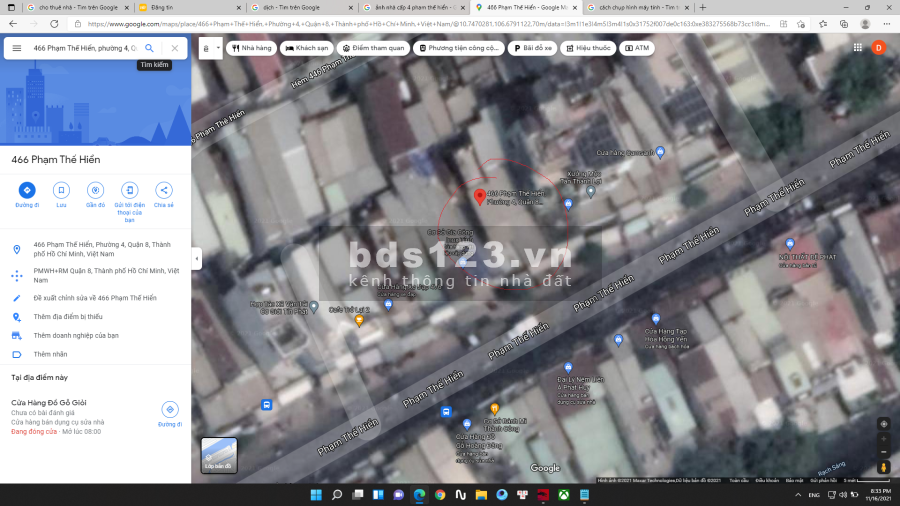
Task: Switch to 'cách chụp hình máy tính' tab
Action: click(x=637, y=7)
